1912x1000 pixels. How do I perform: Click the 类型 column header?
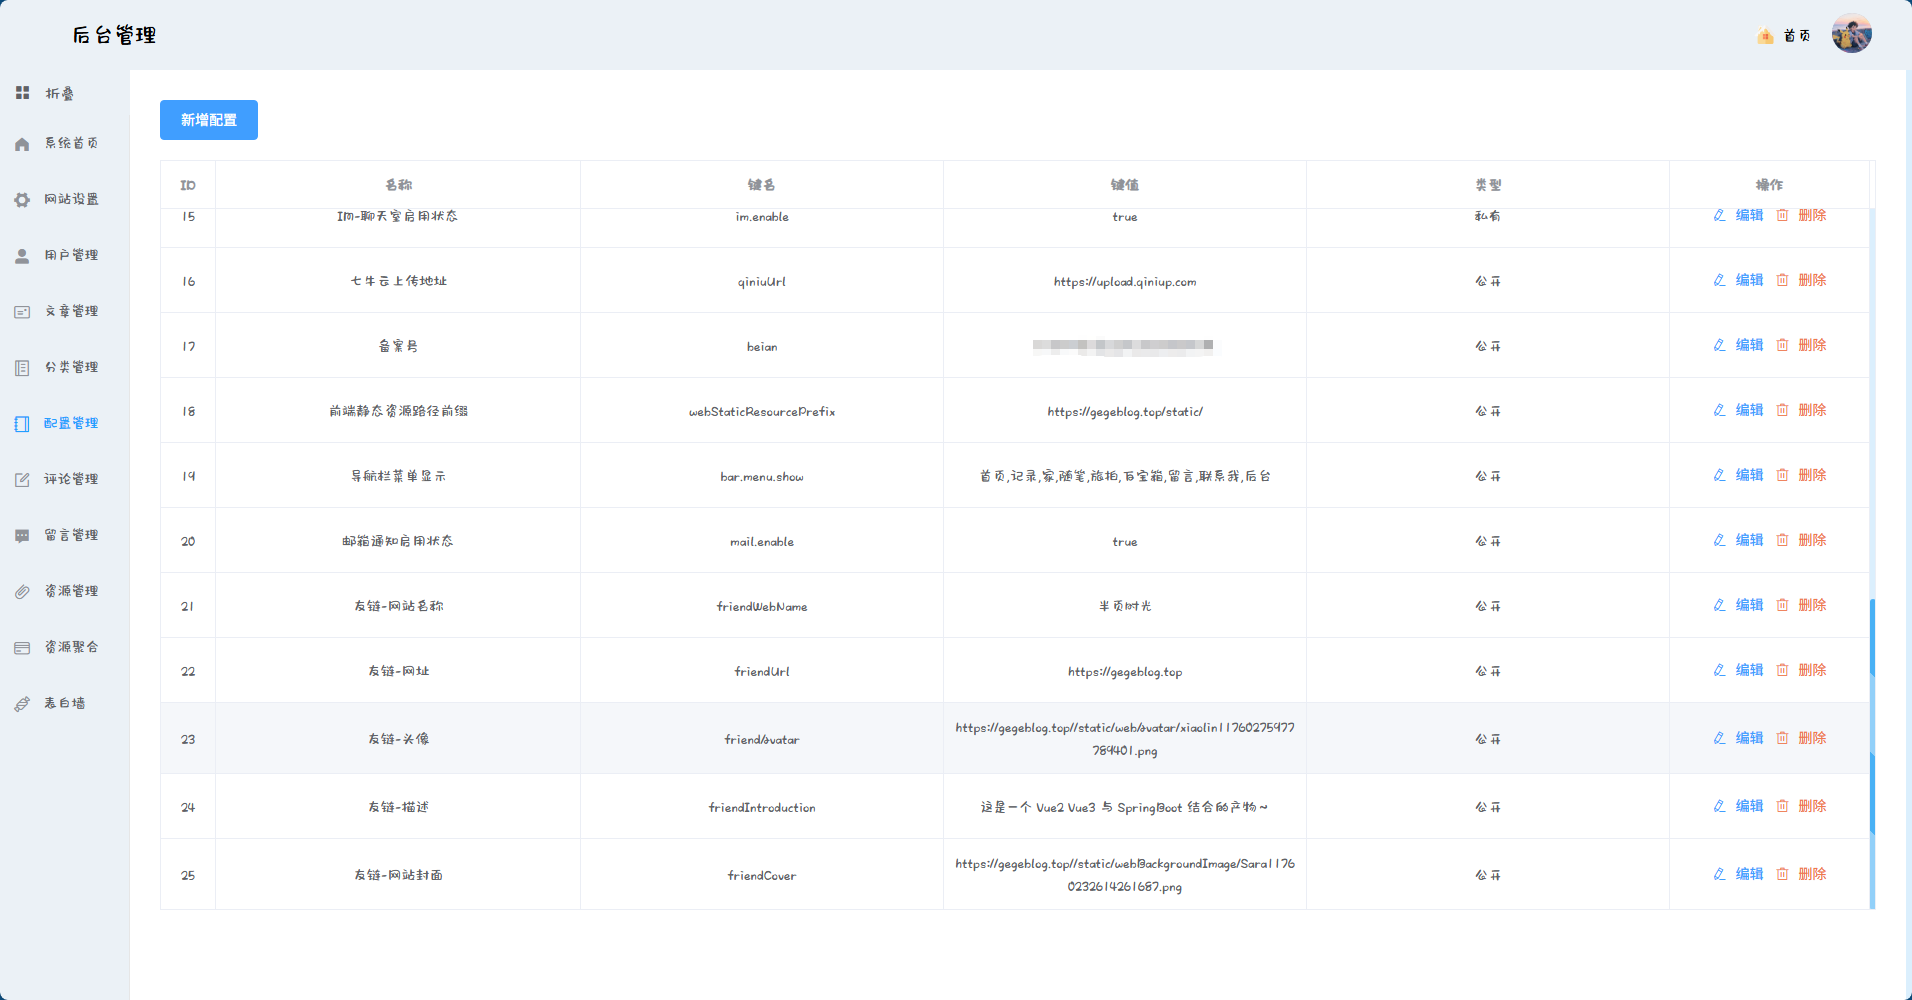1488,185
